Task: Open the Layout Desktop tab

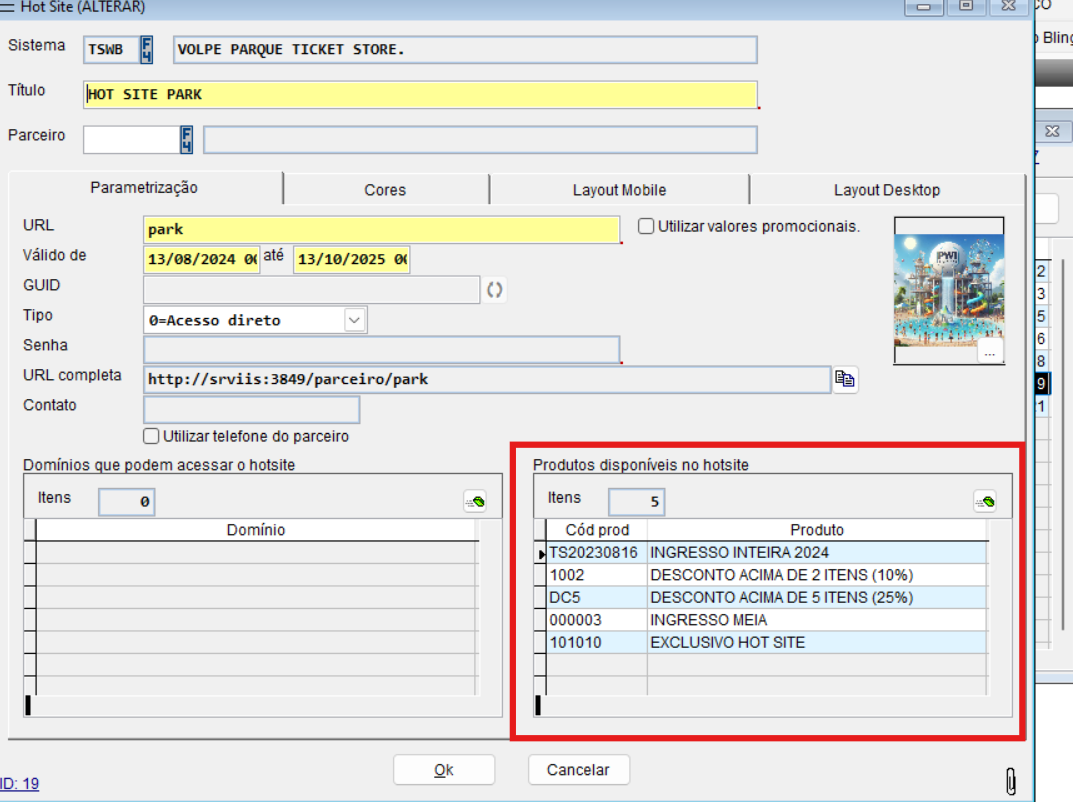Action: pyautogui.click(x=886, y=189)
